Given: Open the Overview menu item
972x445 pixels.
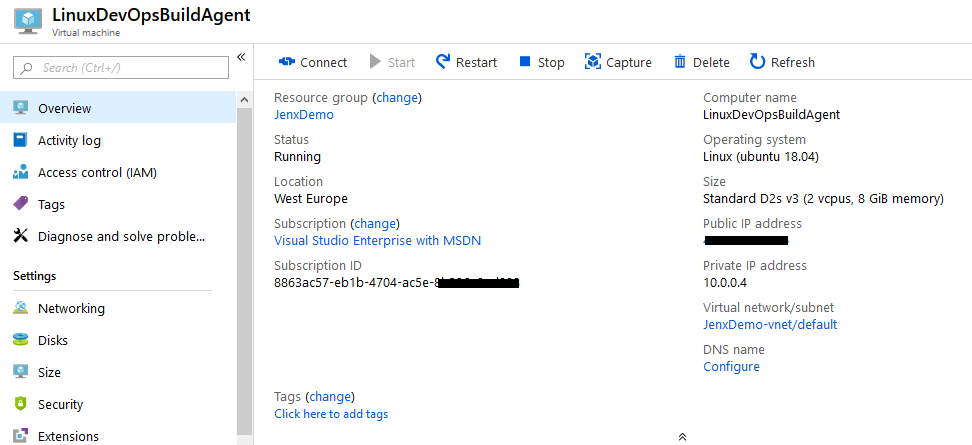Looking at the screenshot, I should 118,108.
